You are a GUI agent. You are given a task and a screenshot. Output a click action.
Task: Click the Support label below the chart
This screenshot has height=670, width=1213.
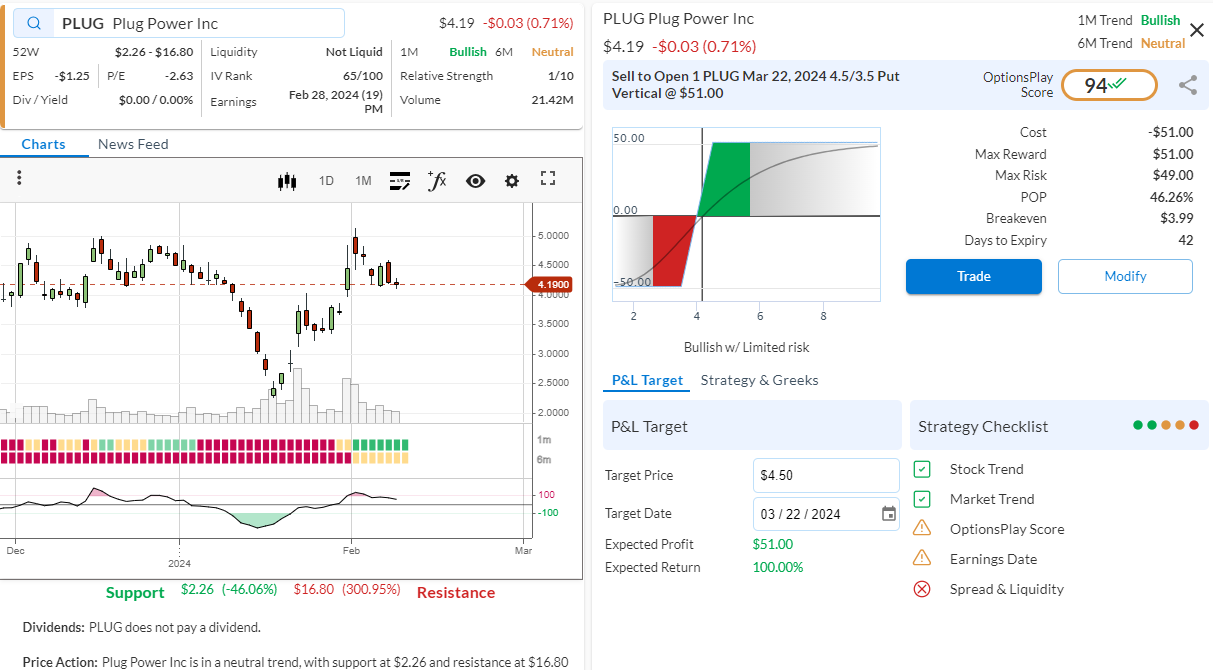coord(135,592)
